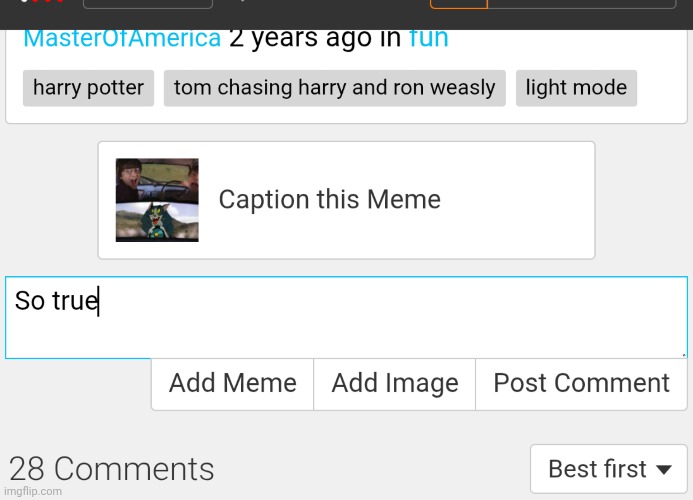Click the top bar search field
693x500 pixels.
tap(148, 4)
